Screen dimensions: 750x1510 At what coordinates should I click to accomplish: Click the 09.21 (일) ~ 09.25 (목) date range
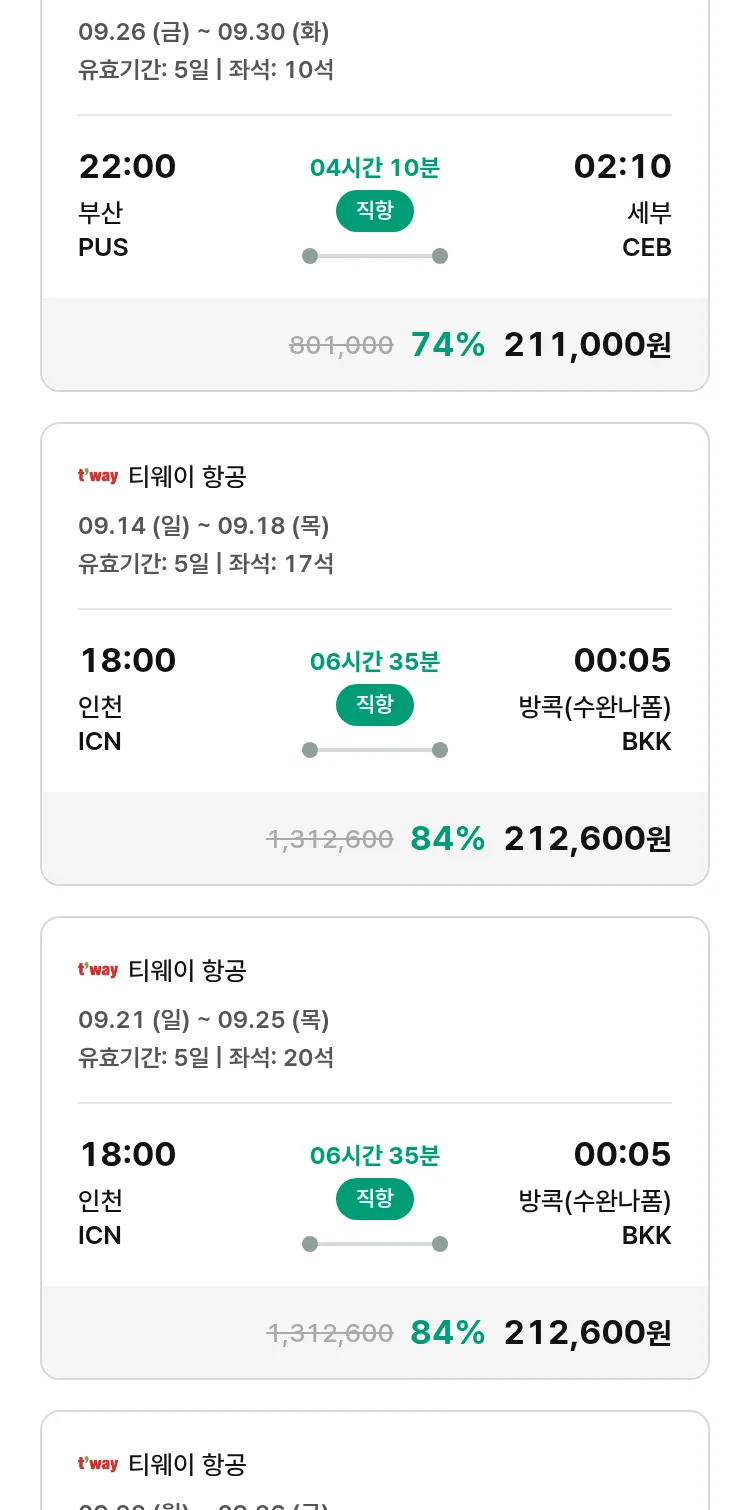[204, 1020]
